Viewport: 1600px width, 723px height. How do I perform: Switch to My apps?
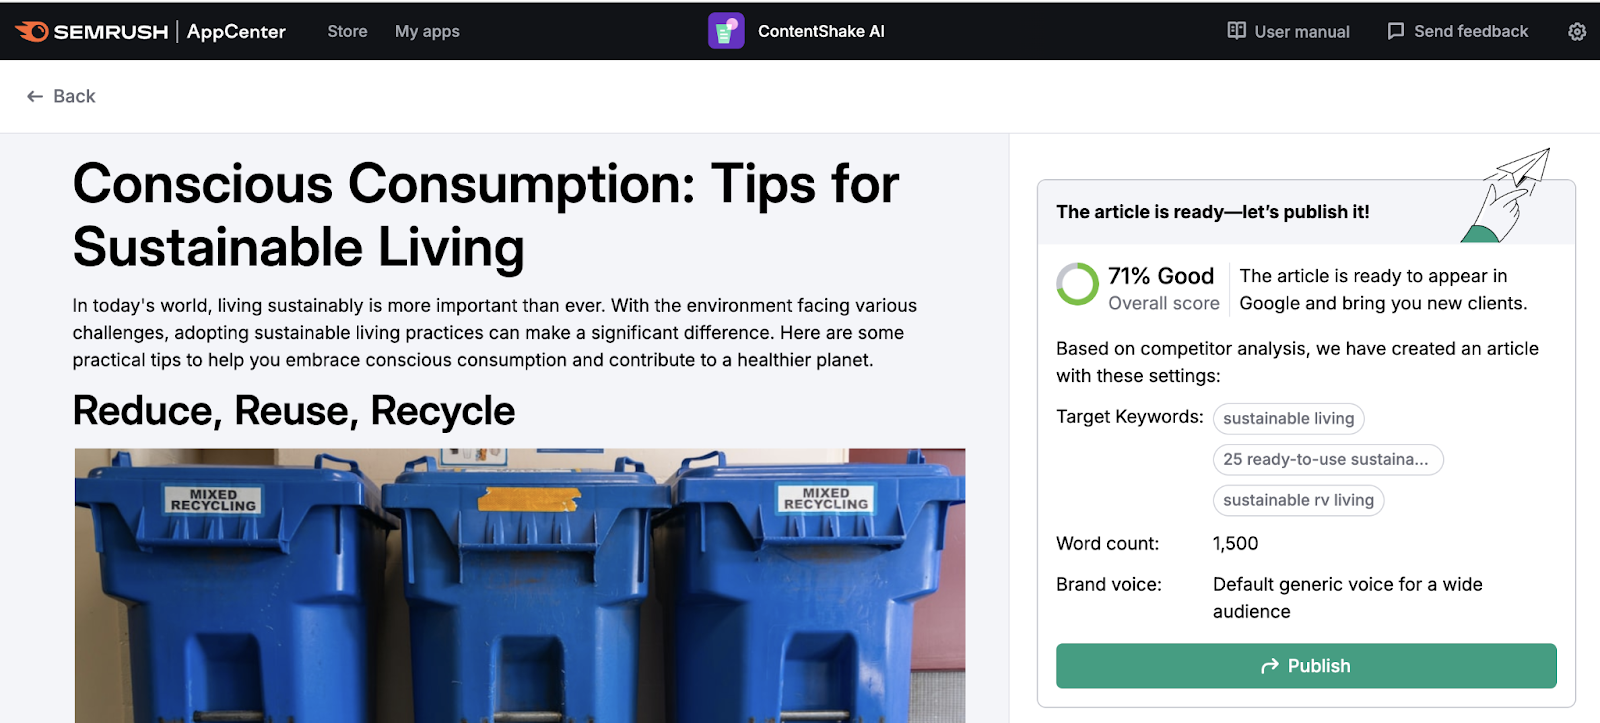427,31
